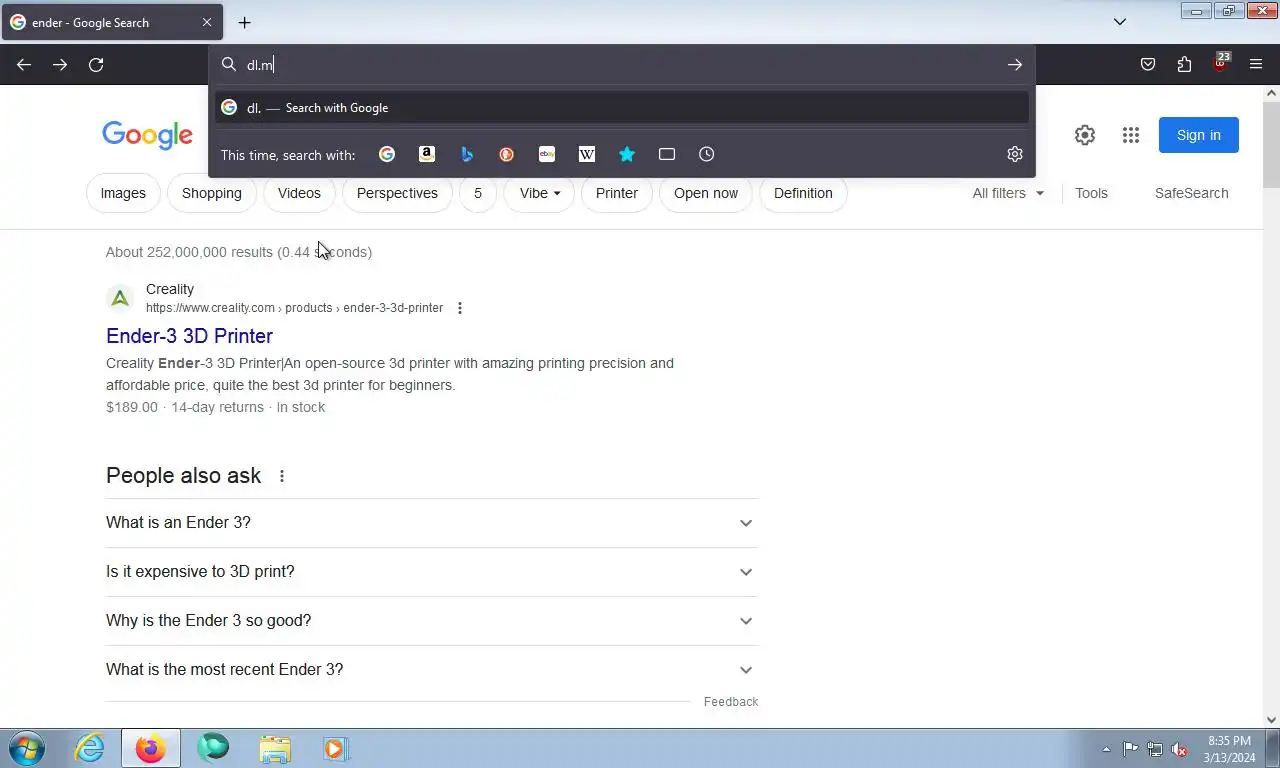Select the Open now filter chip
This screenshot has width=1280, height=768.
coord(706,193)
